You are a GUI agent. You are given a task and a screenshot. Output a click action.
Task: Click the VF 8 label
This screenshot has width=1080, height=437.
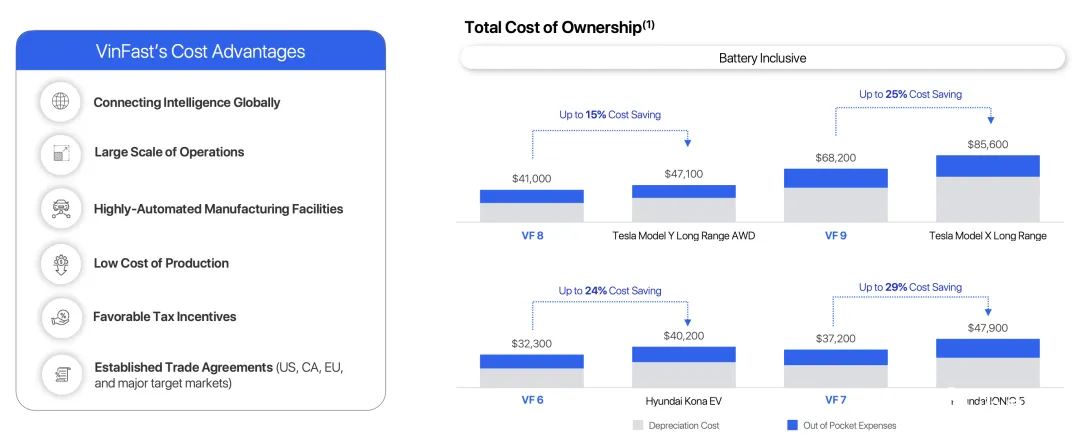coord(531,236)
